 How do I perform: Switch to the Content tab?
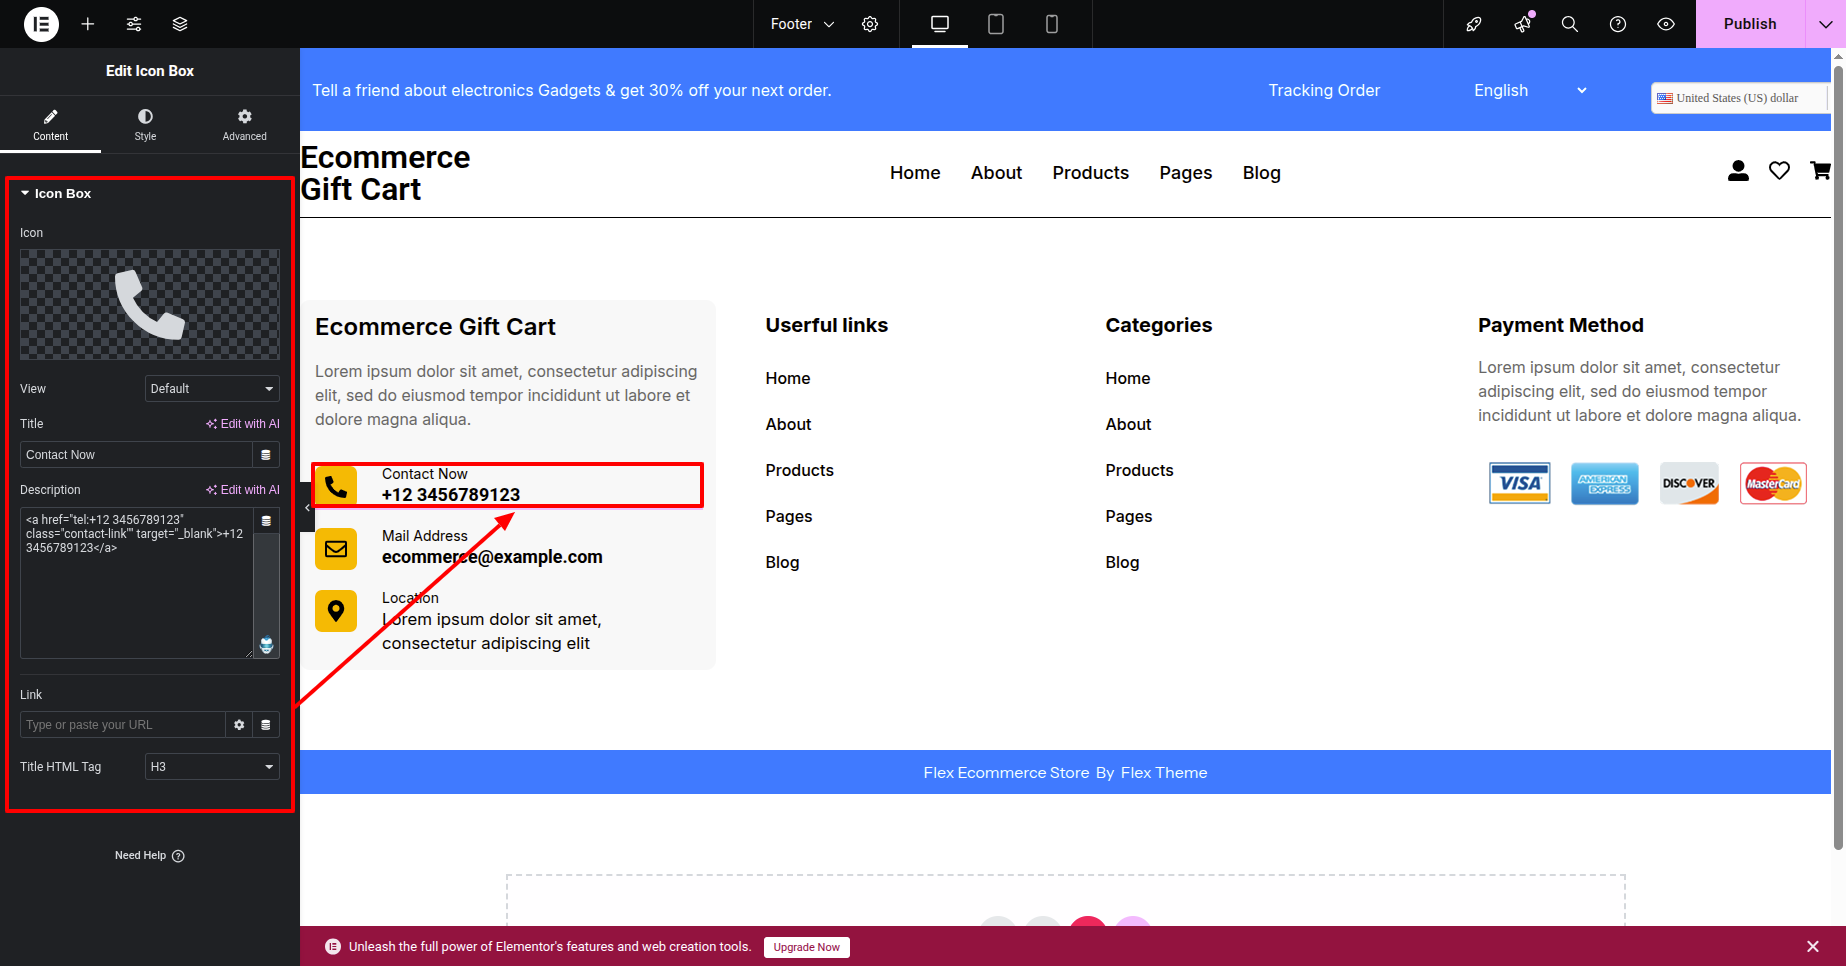point(50,124)
